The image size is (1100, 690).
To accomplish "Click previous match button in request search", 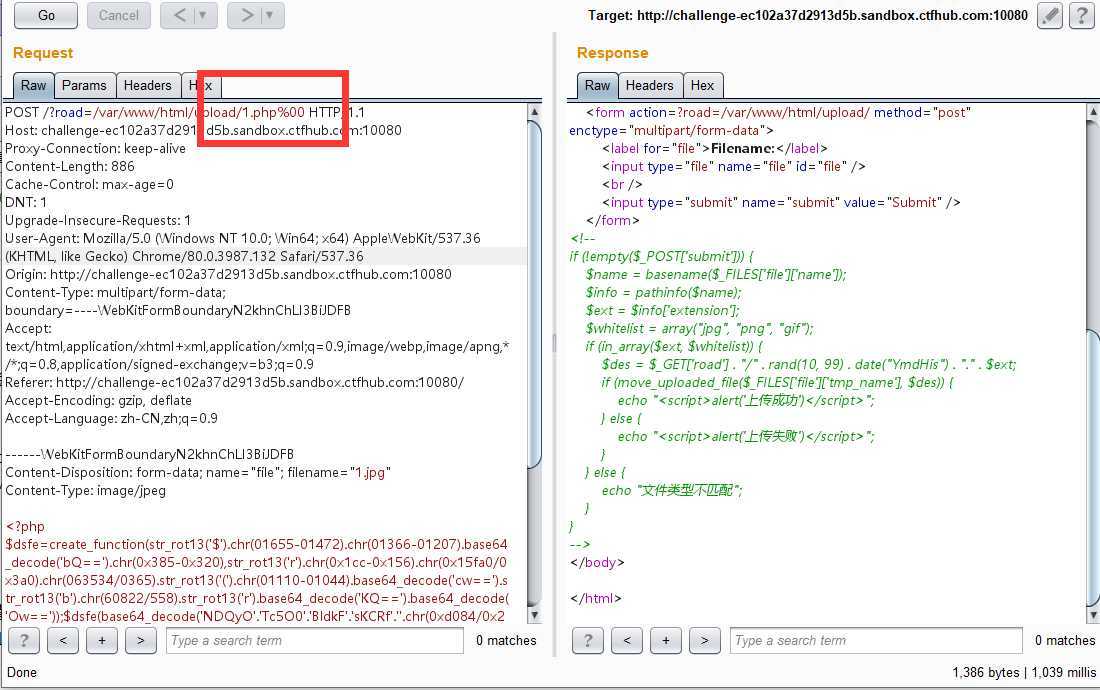I will [x=63, y=640].
